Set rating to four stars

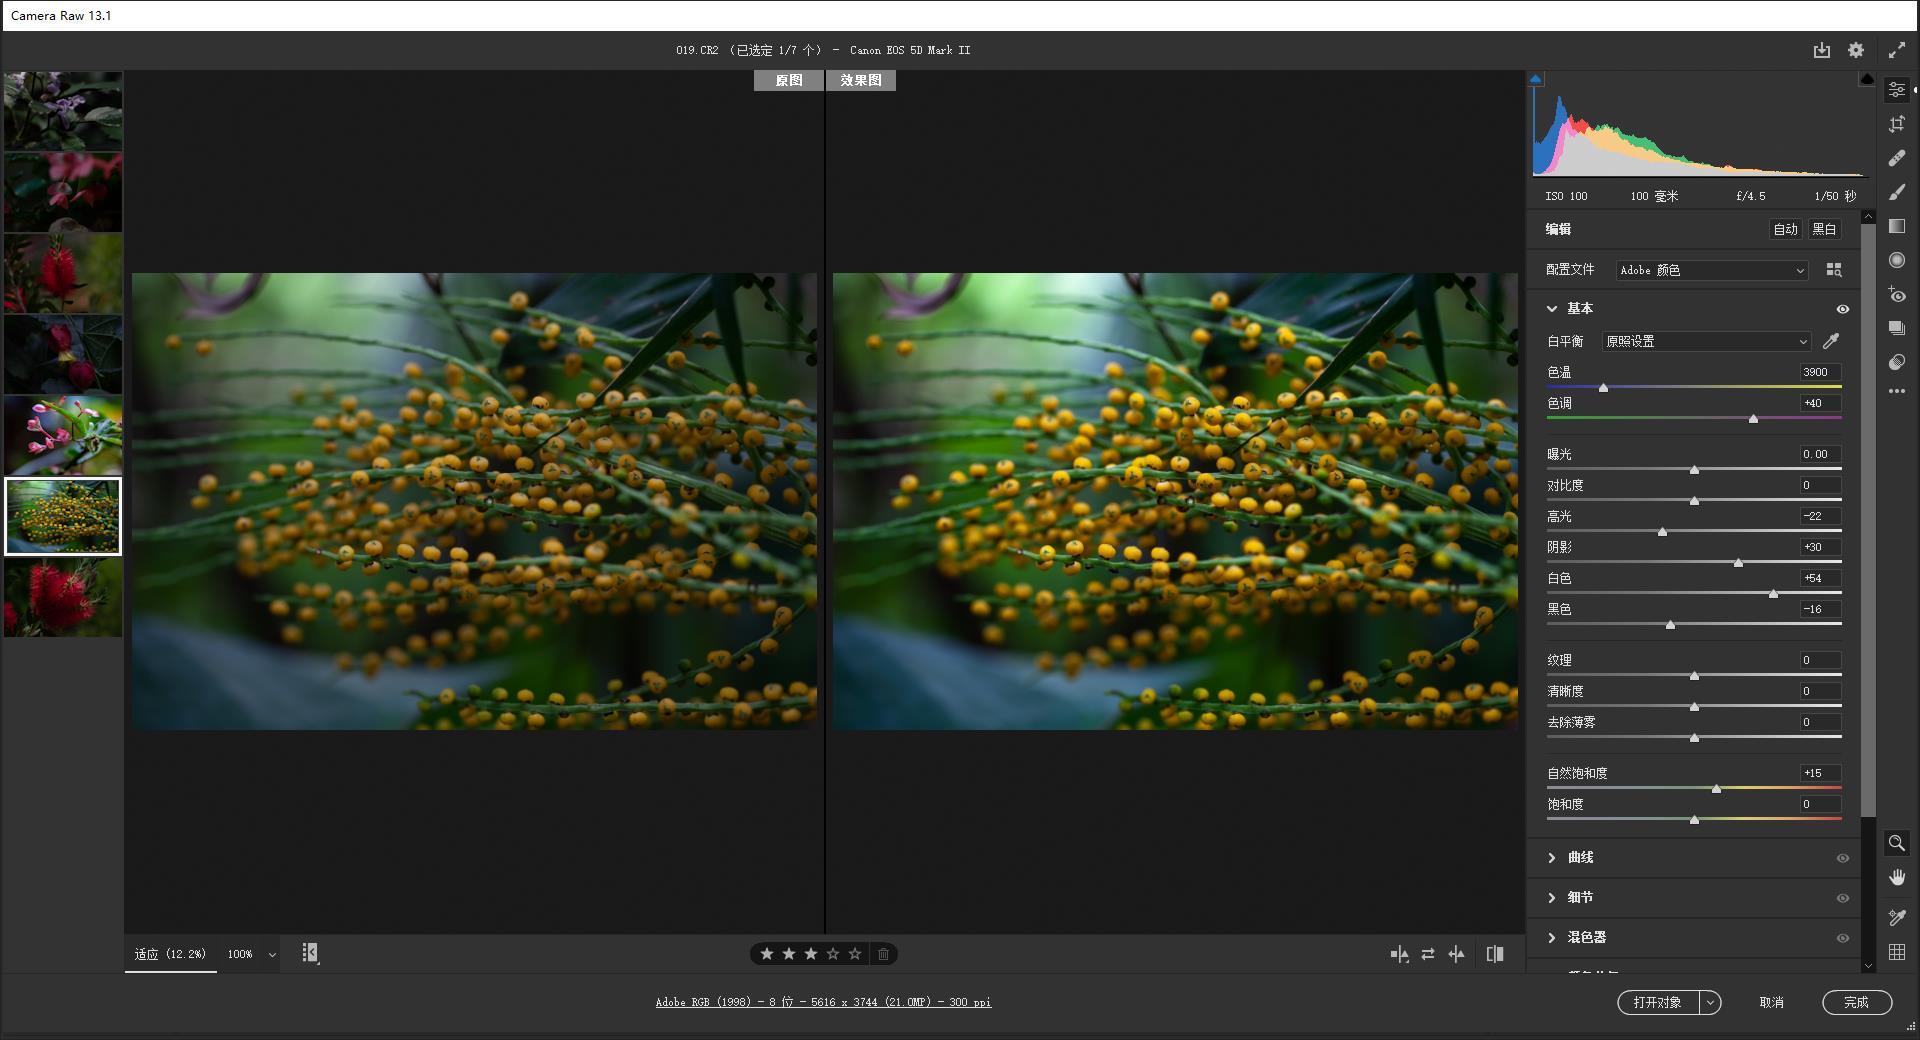(x=833, y=954)
